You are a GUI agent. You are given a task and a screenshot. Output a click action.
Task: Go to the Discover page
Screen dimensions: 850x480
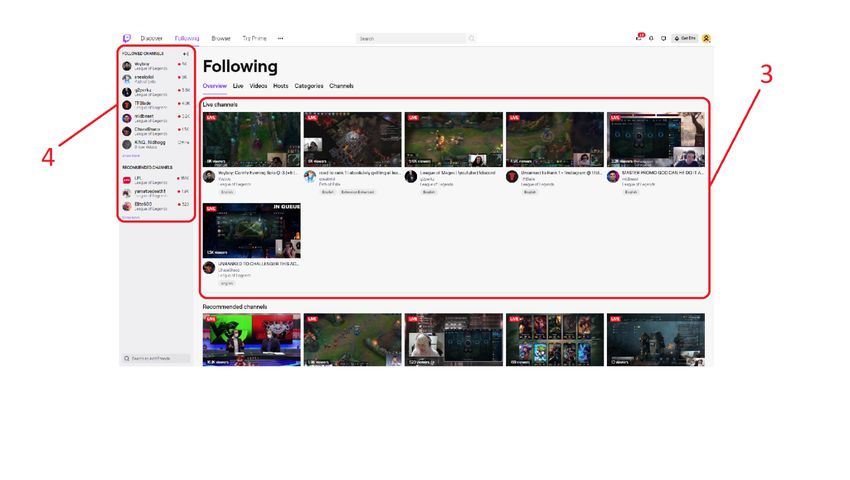tap(151, 39)
